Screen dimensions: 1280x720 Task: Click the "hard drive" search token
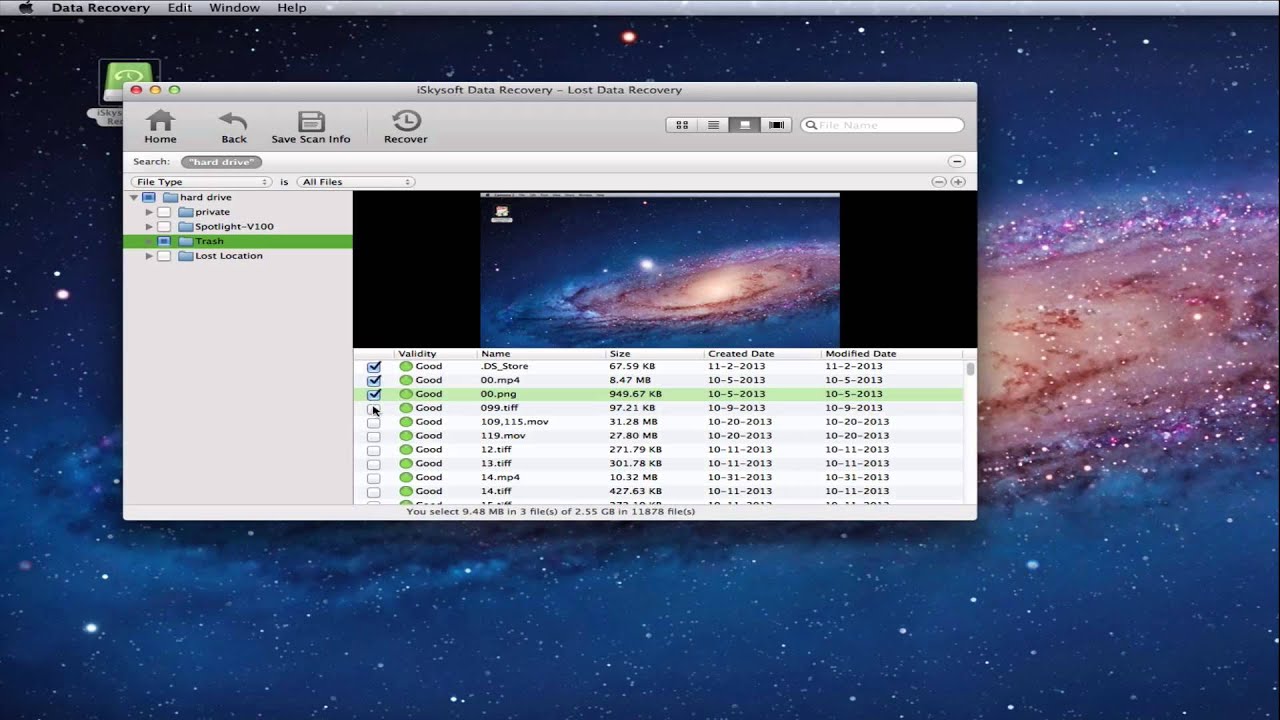(221, 161)
